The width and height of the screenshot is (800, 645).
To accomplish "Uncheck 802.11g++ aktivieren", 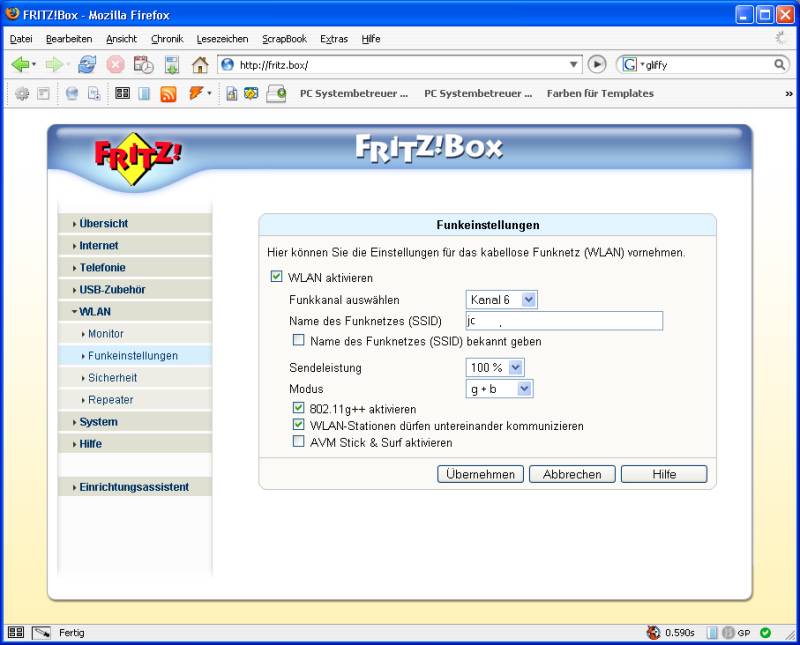I will click(298, 408).
